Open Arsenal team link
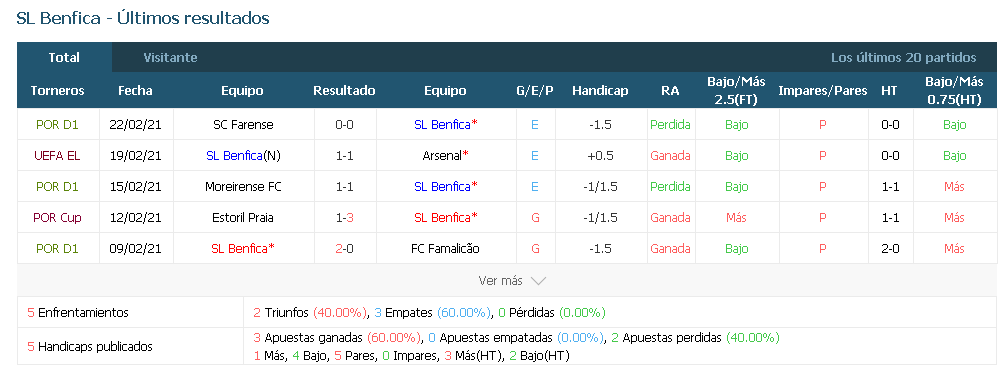The image size is (1008, 378). coord(445,156)
